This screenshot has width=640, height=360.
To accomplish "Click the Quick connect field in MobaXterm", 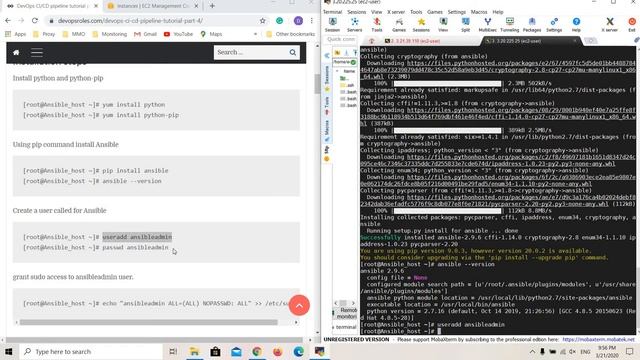I will pyautogui.click(x=341, y=40).
